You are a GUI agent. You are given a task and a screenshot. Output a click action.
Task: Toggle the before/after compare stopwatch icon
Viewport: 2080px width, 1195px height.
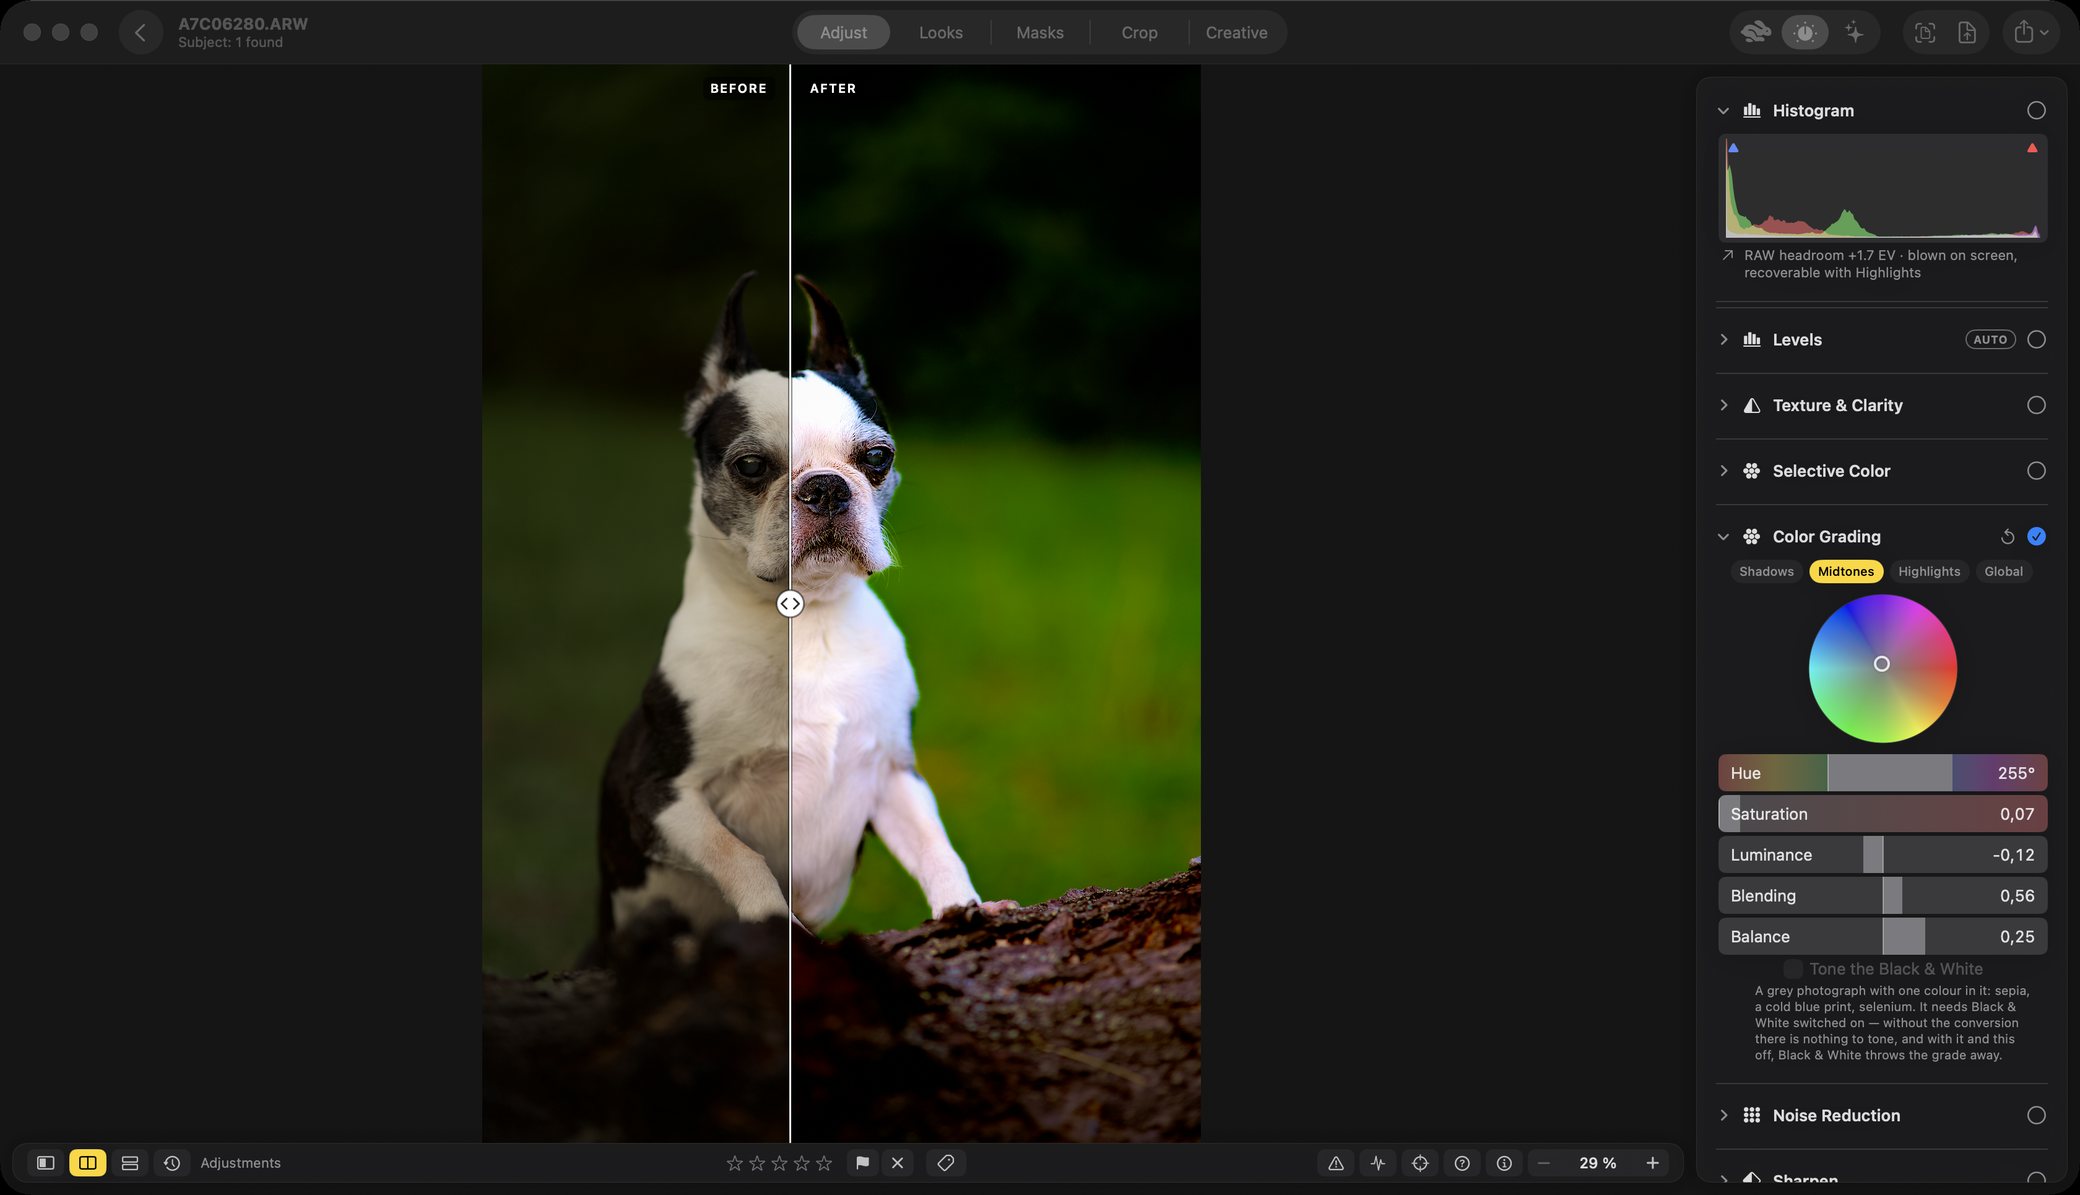point(1804,32)
